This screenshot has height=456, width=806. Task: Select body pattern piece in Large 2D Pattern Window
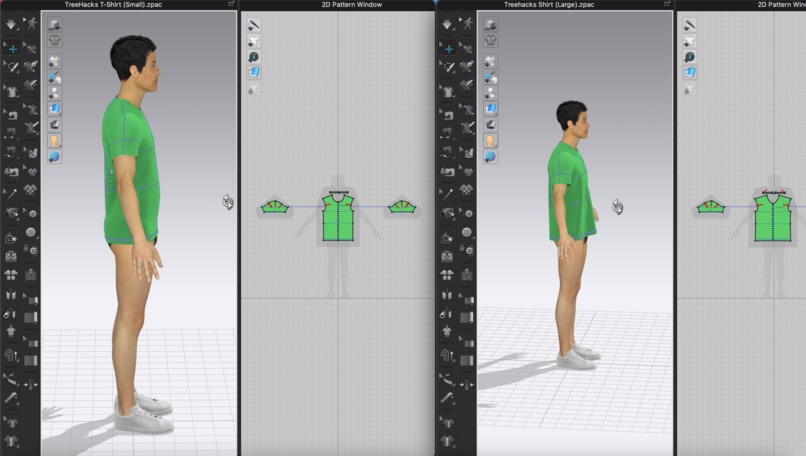coord(773,217)
